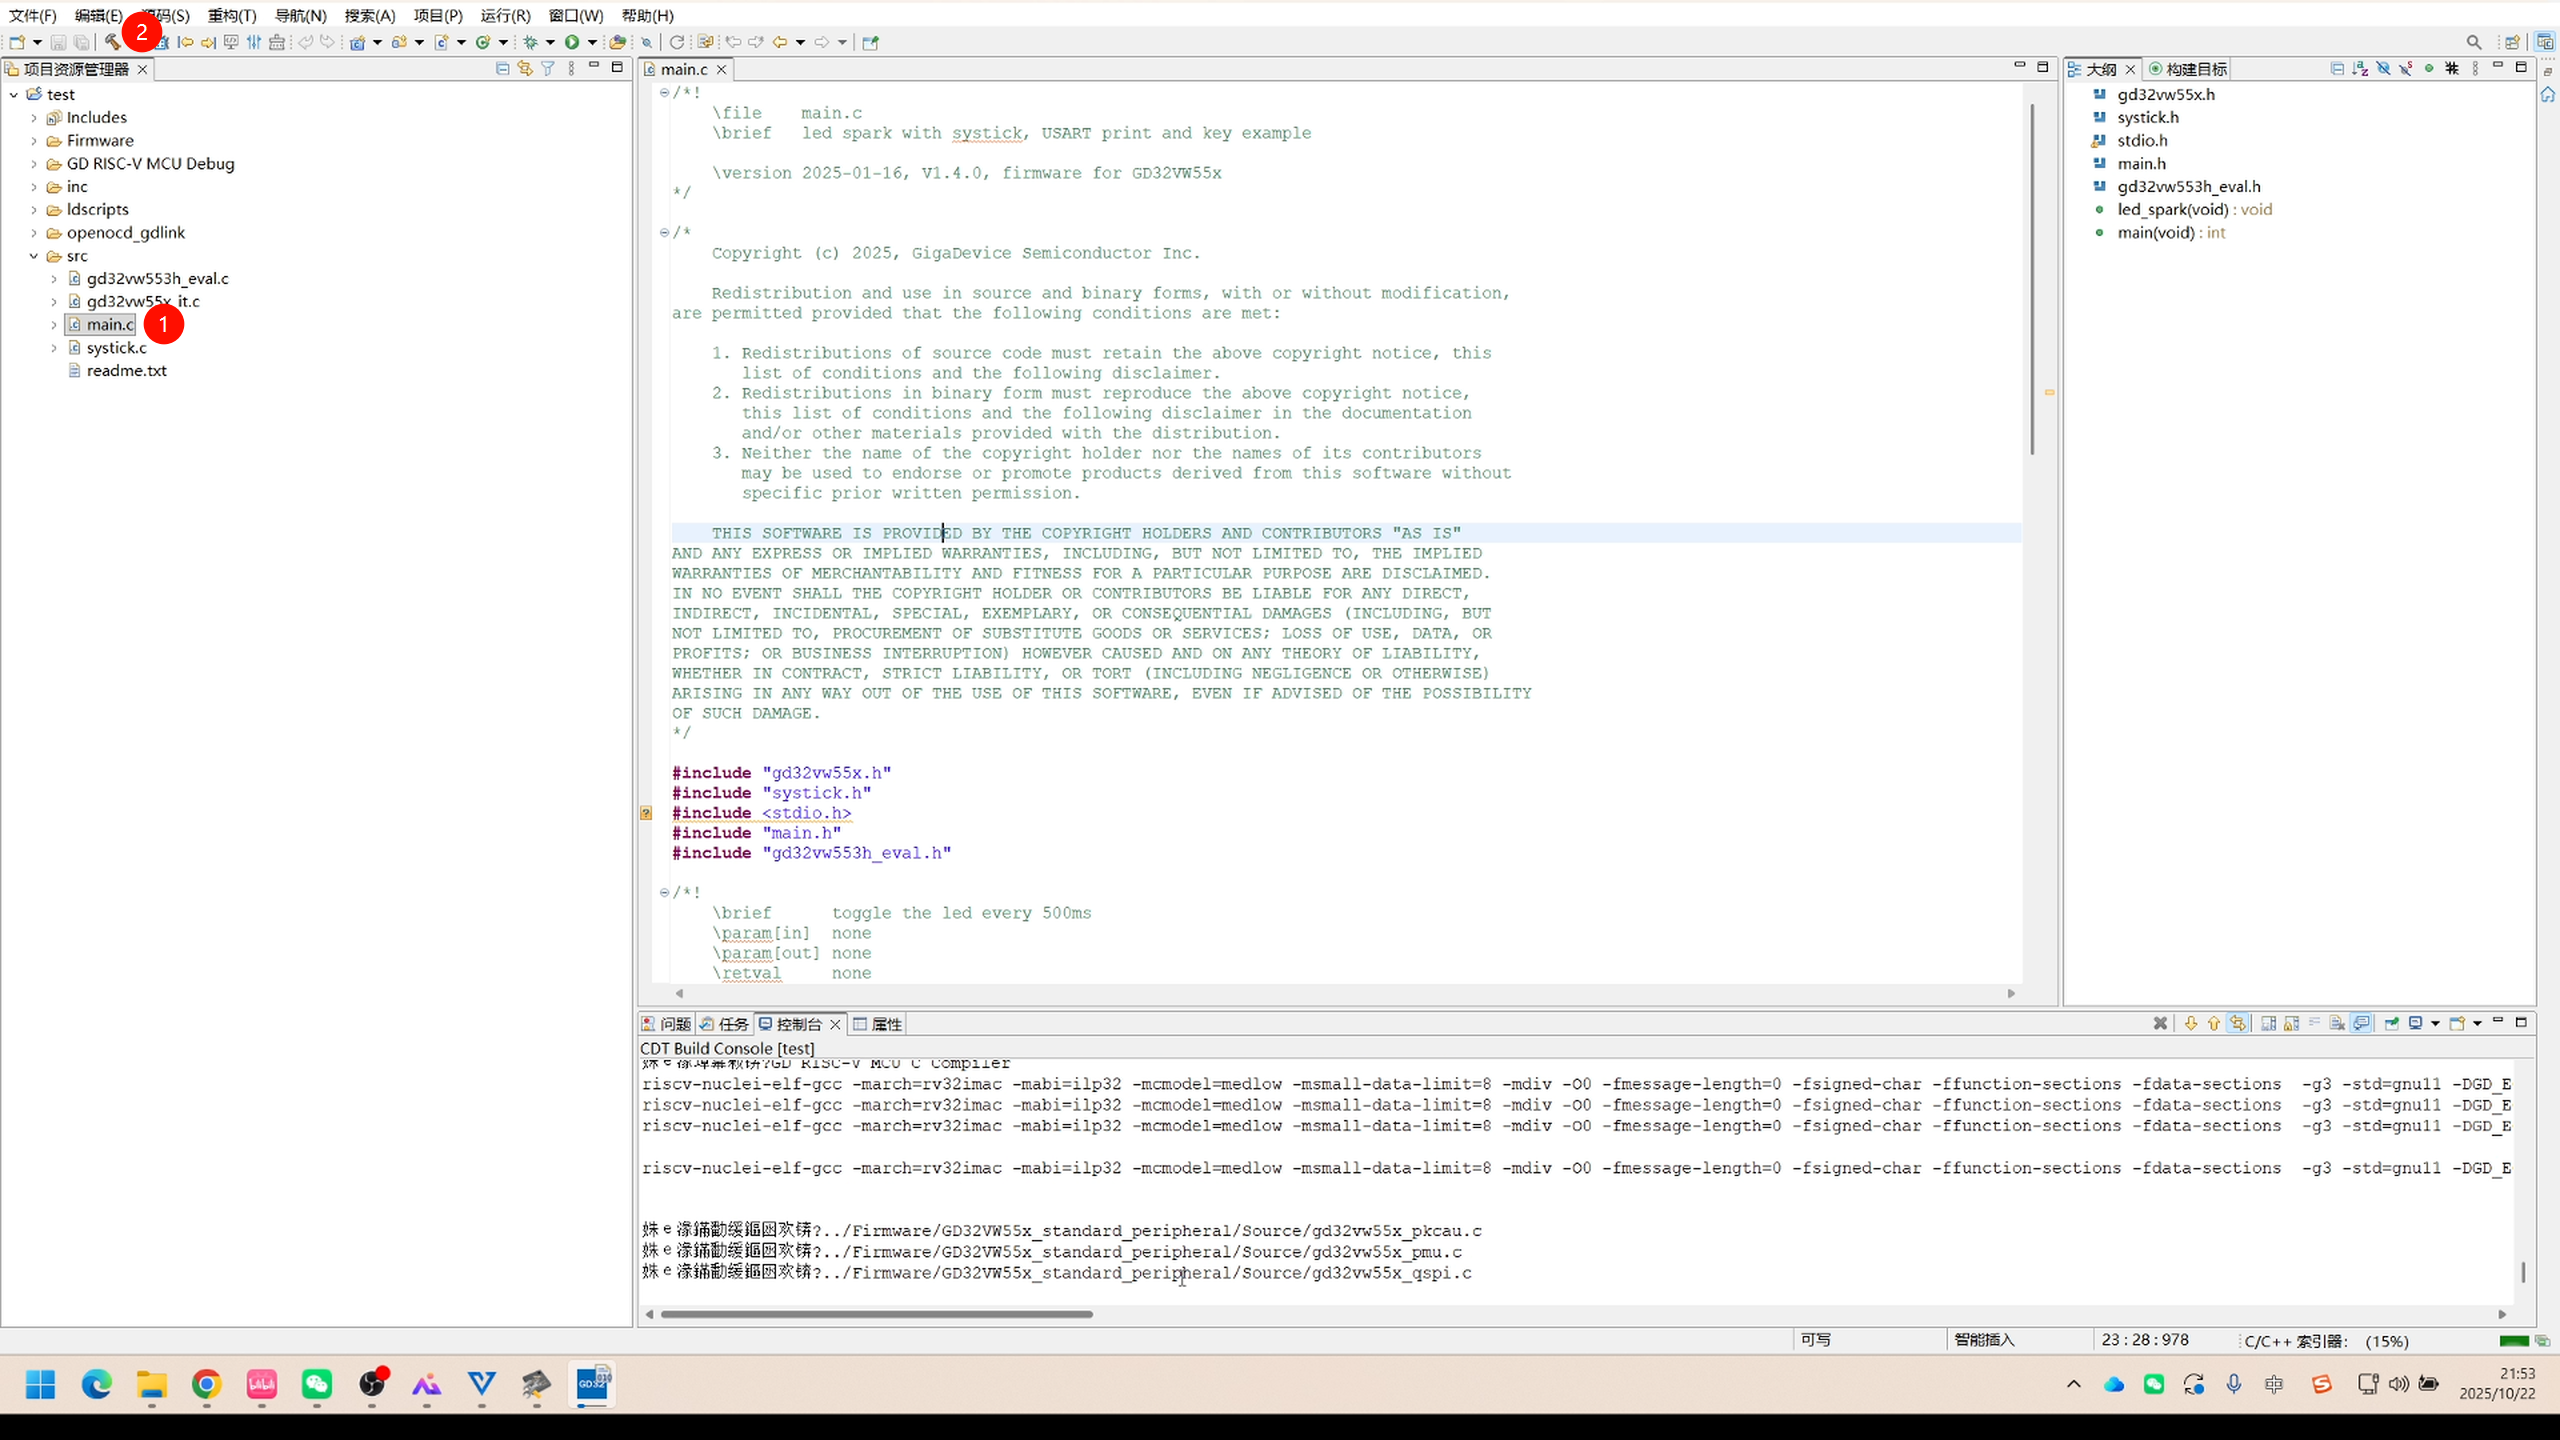
Task: Open the toolbar search magnifier
Action: [2473, 42]
